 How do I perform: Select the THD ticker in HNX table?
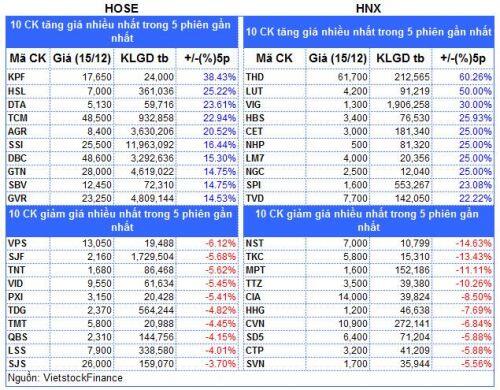click(x=255, y=77)
